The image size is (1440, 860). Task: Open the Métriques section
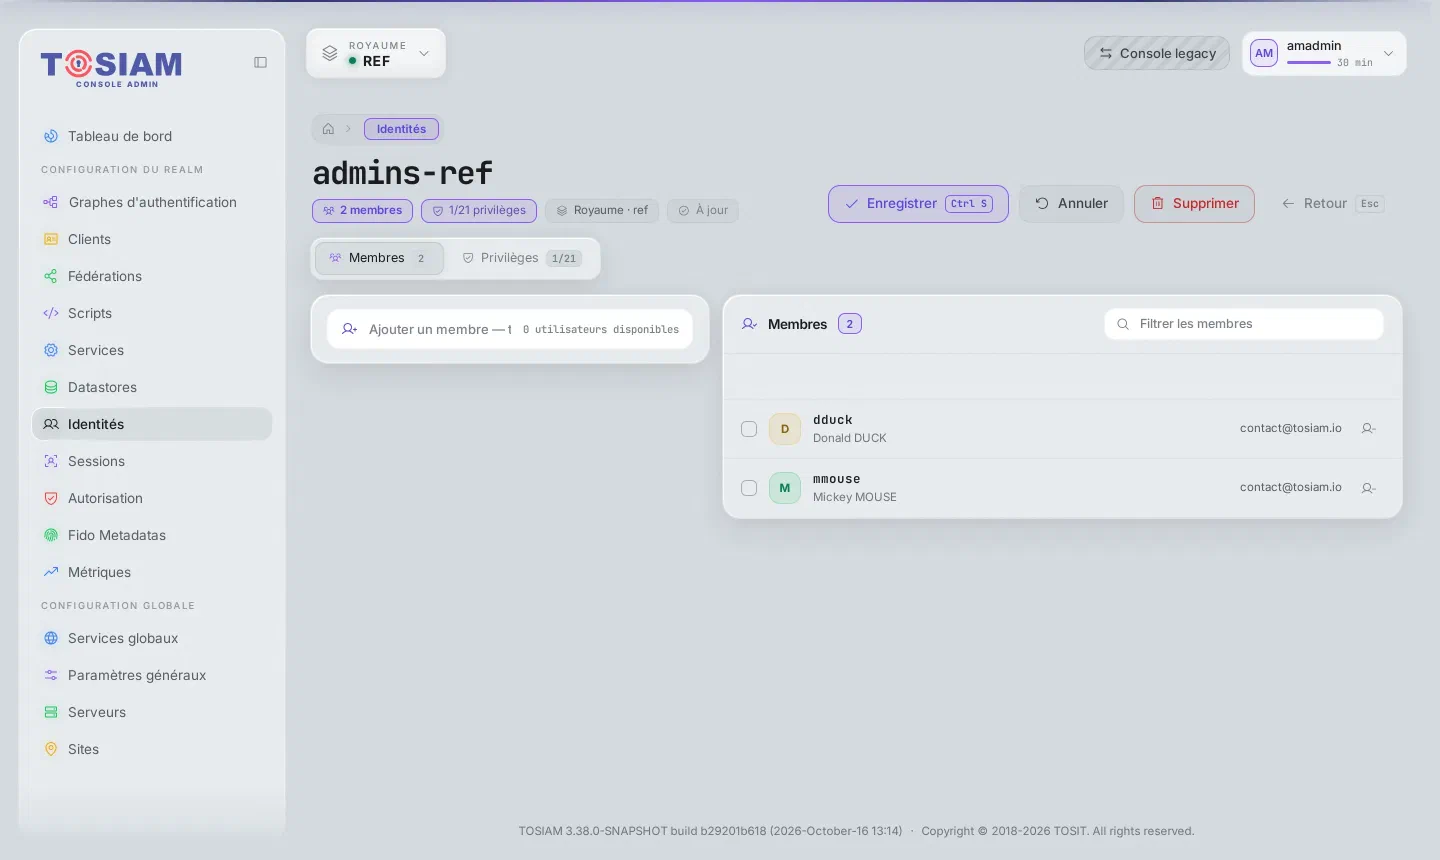point(152,572)
